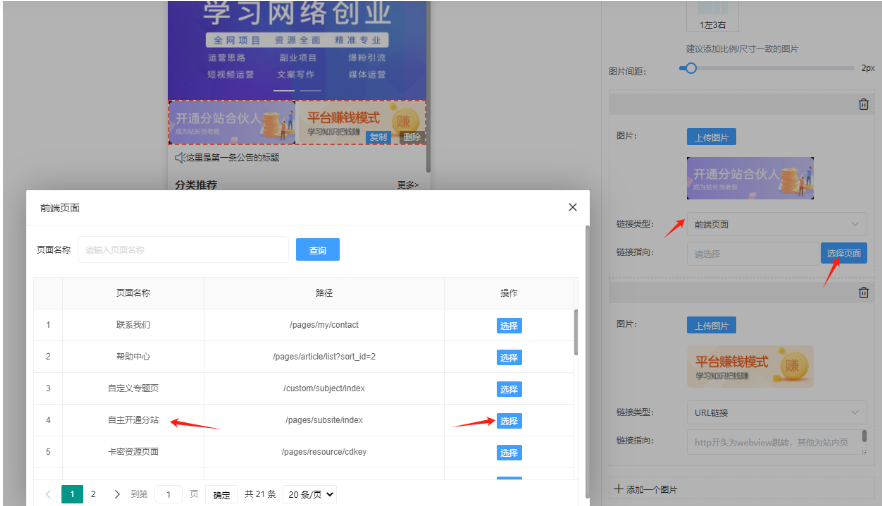Screen dimensions: 882x506
Task: Click path /pages/my/contact
Action: click(324, 325)
